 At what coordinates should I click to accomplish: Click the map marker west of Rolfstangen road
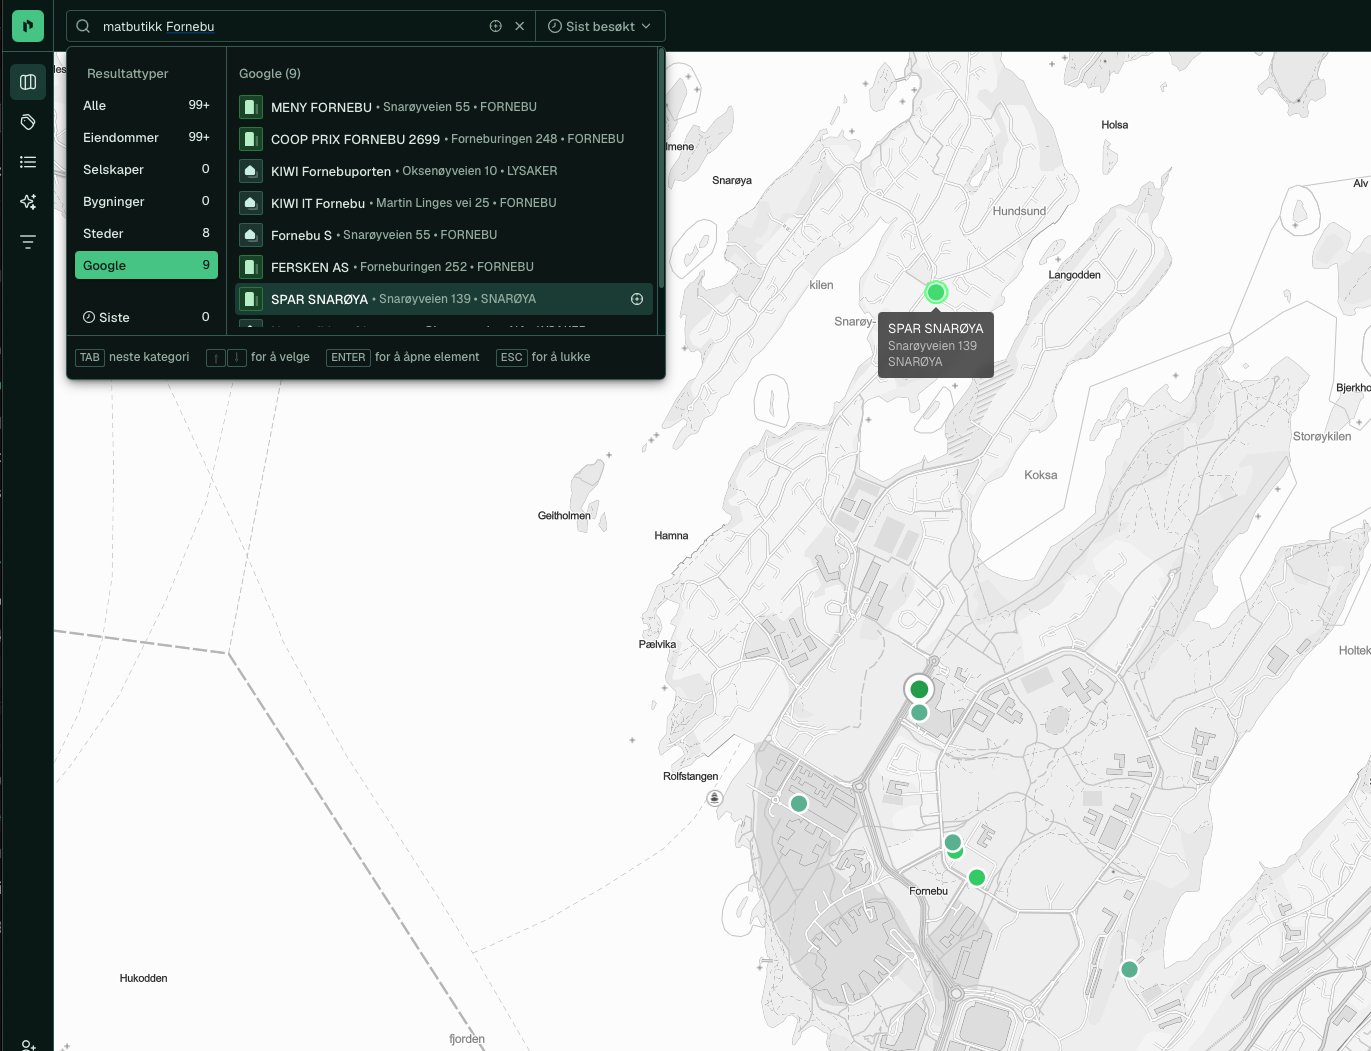798,803
